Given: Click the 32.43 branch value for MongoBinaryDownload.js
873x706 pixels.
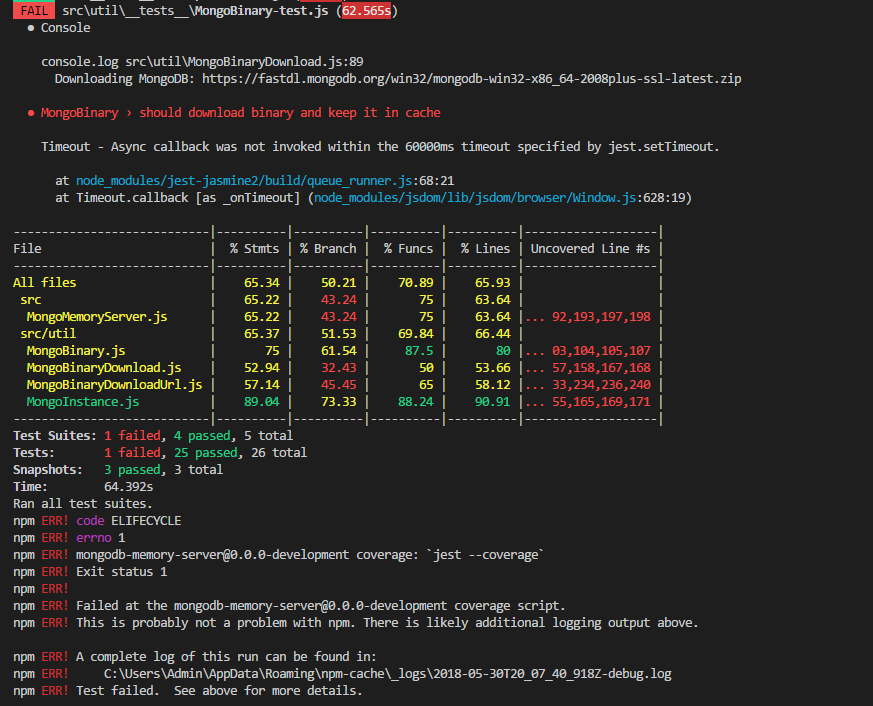Looking at the screenshot, I should pos(339,368).
